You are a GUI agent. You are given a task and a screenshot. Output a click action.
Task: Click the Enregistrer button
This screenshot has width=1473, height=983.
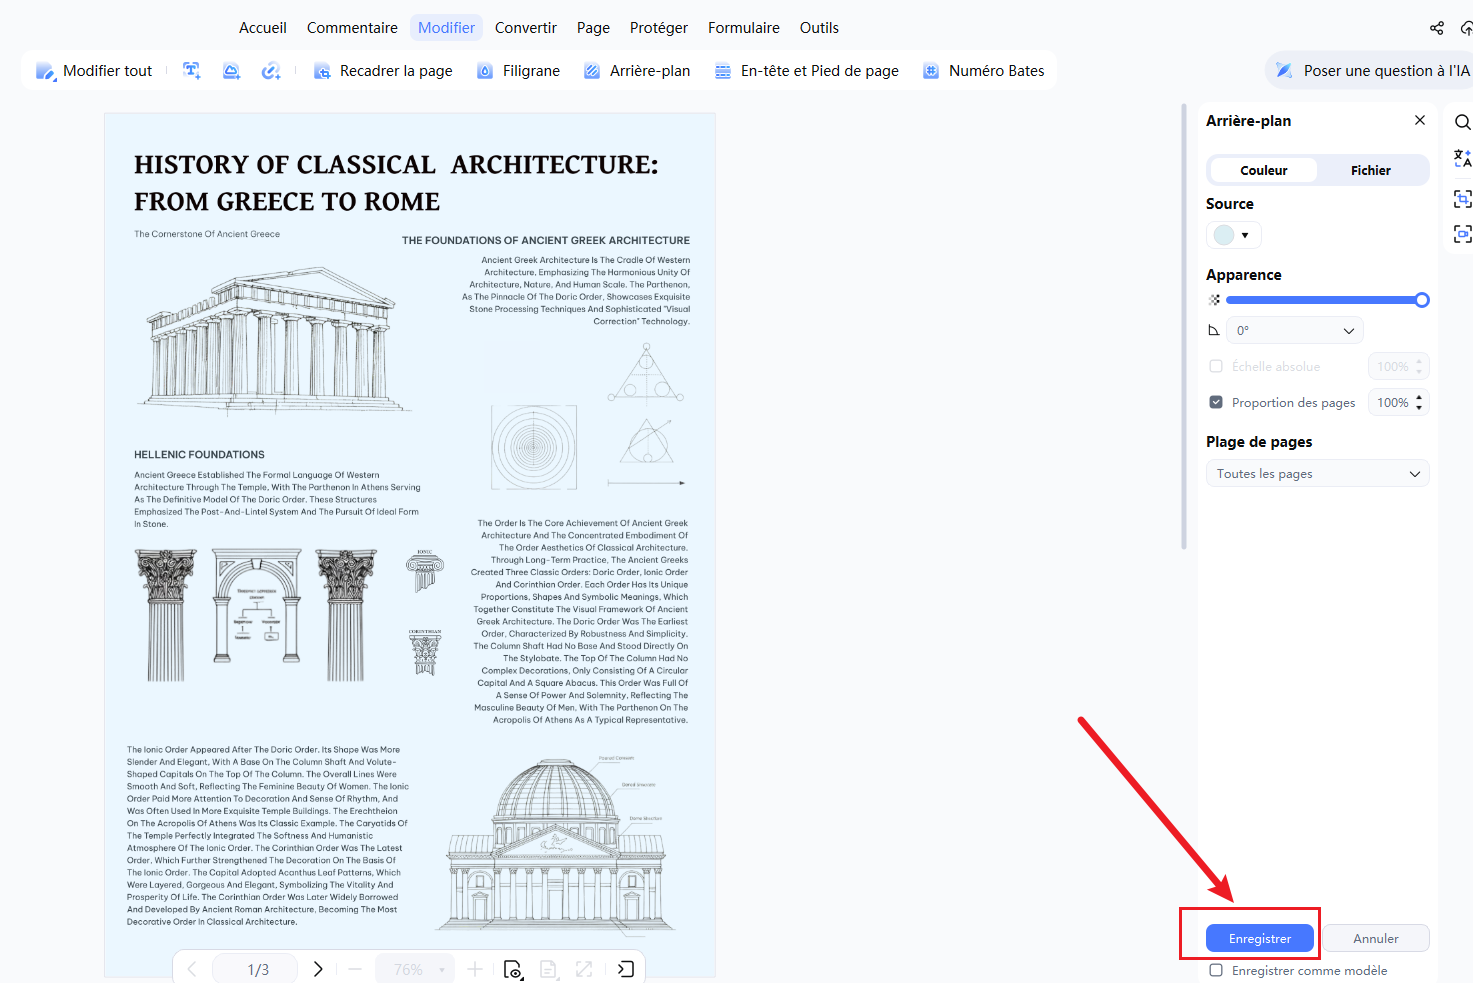1260,938
